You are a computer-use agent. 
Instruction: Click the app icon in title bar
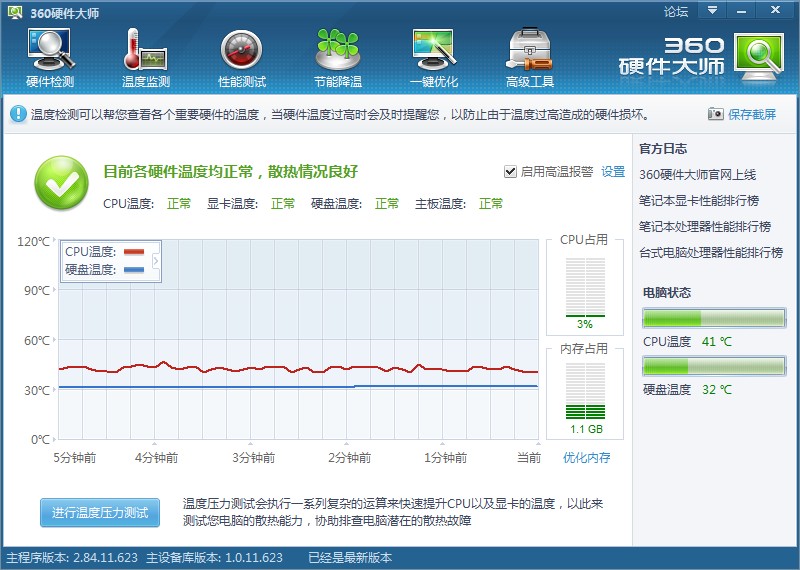click(15, 12)
